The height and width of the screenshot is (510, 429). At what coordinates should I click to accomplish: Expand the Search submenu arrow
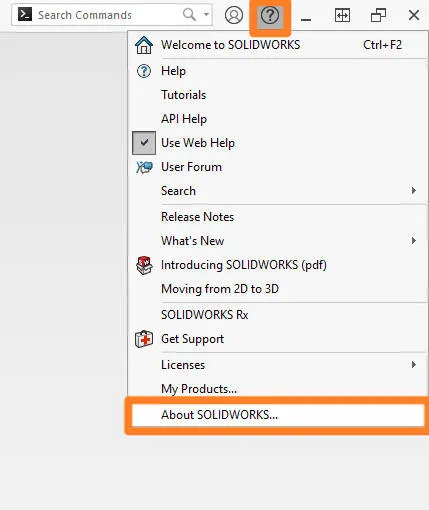tap(414, 191)
